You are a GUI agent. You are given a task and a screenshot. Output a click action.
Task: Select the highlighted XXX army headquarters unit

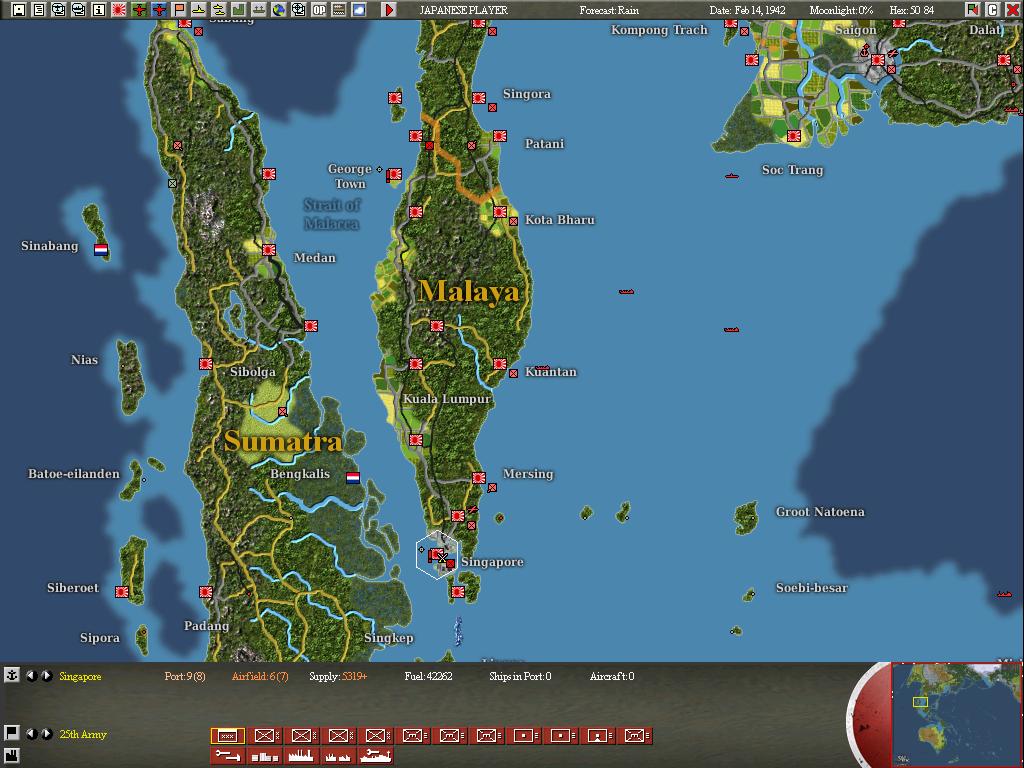227,735
